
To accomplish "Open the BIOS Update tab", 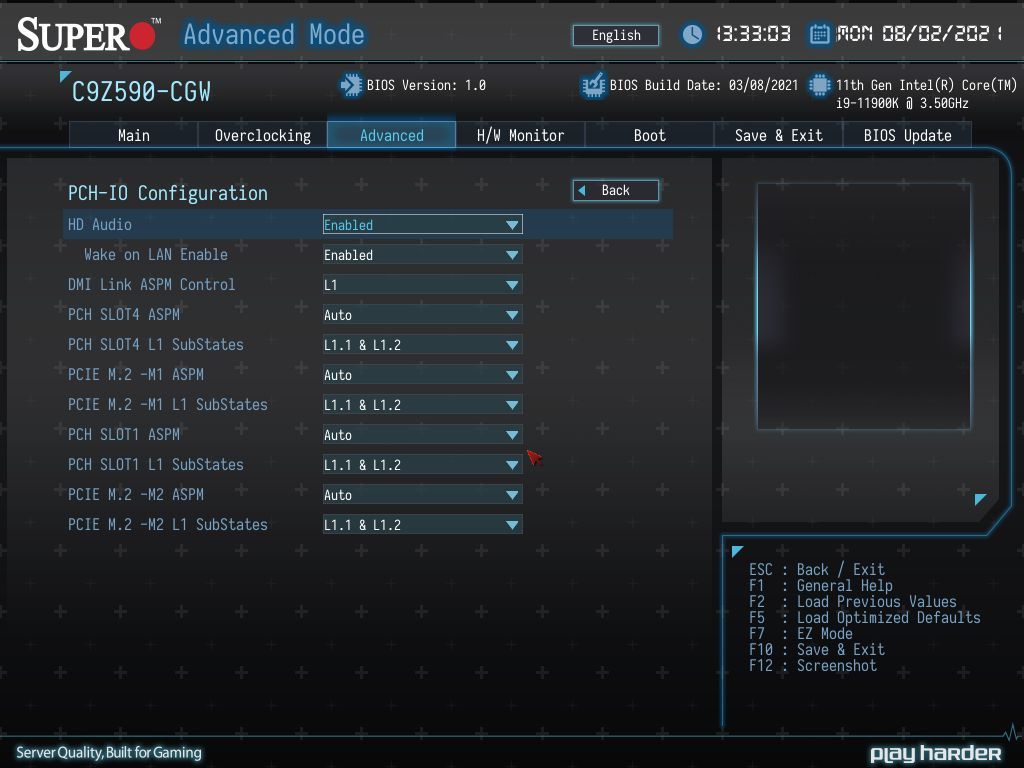I will 908,135.
